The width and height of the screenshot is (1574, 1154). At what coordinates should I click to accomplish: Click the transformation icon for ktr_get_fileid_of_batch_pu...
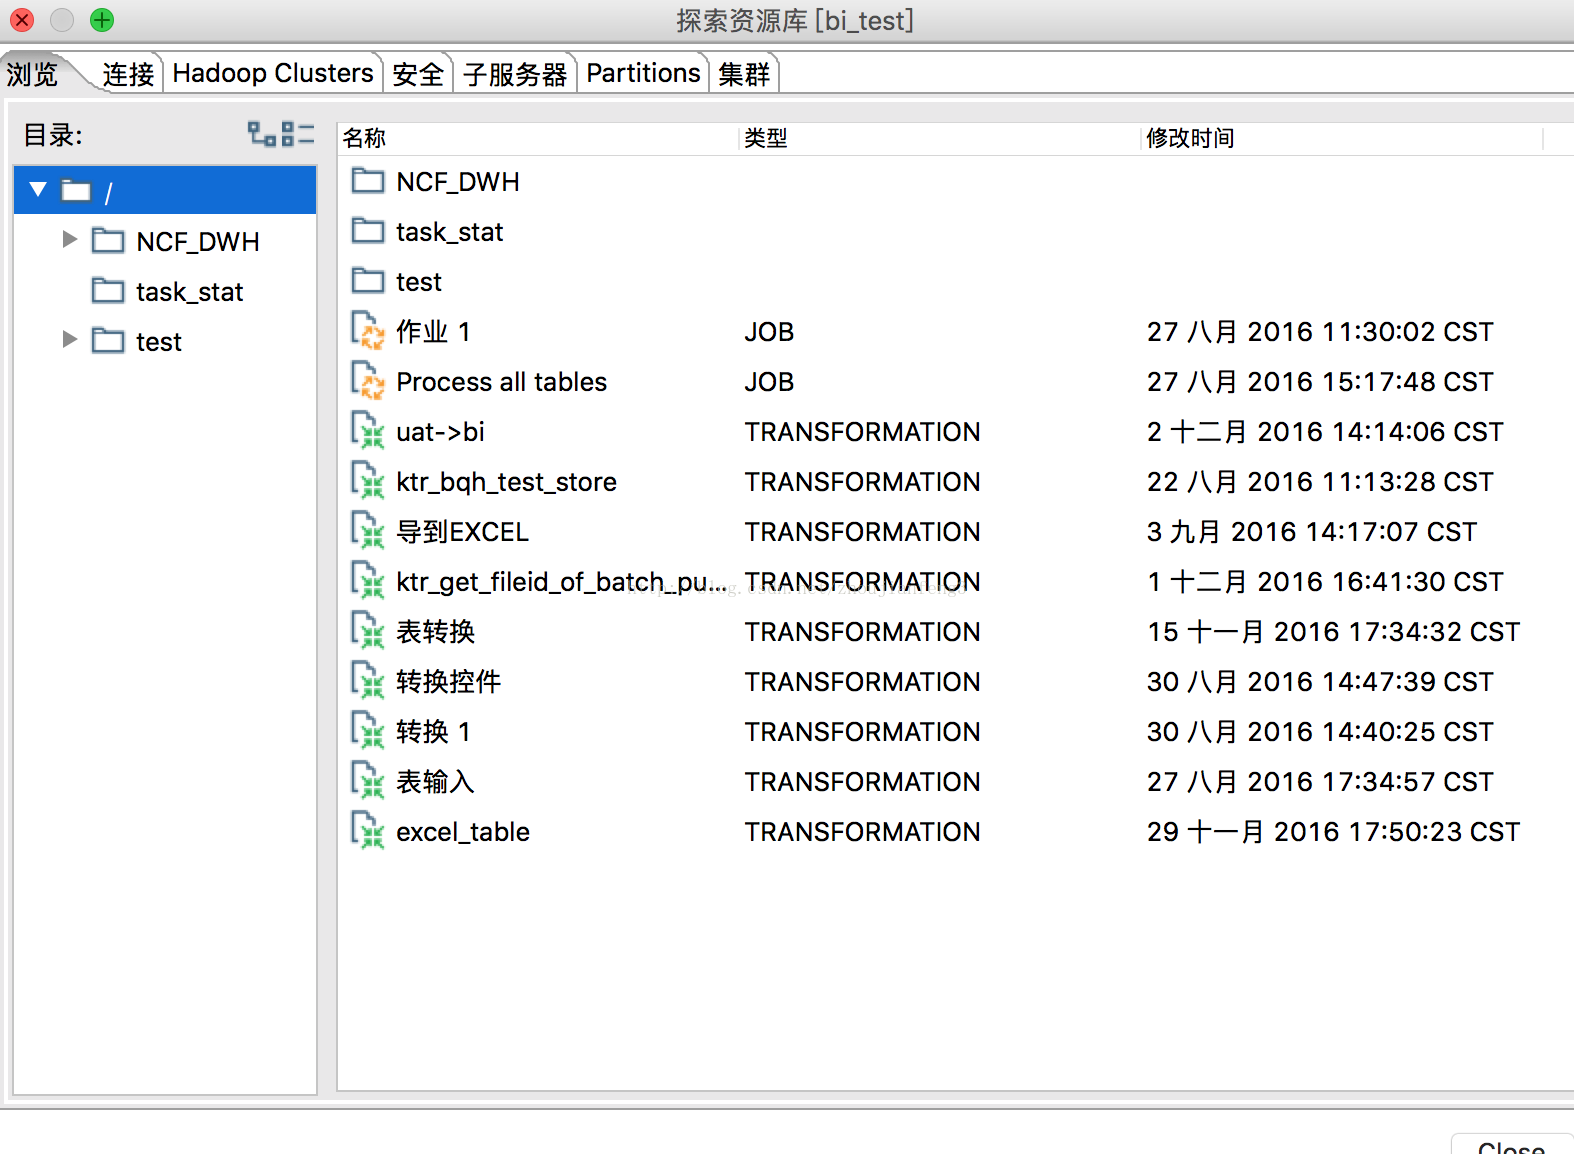tap(368, 580)
